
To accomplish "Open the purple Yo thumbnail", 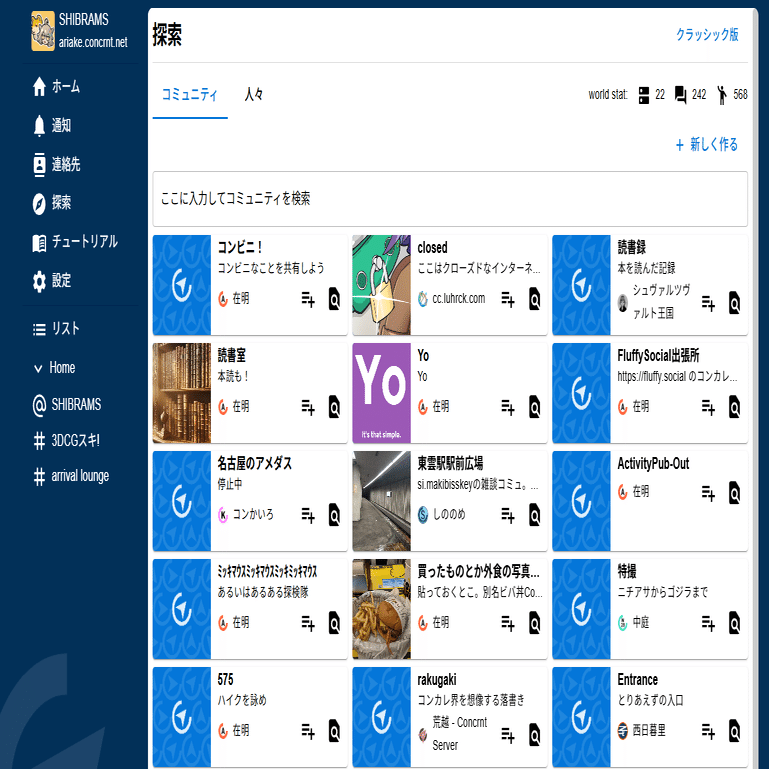I will point(382,393).
